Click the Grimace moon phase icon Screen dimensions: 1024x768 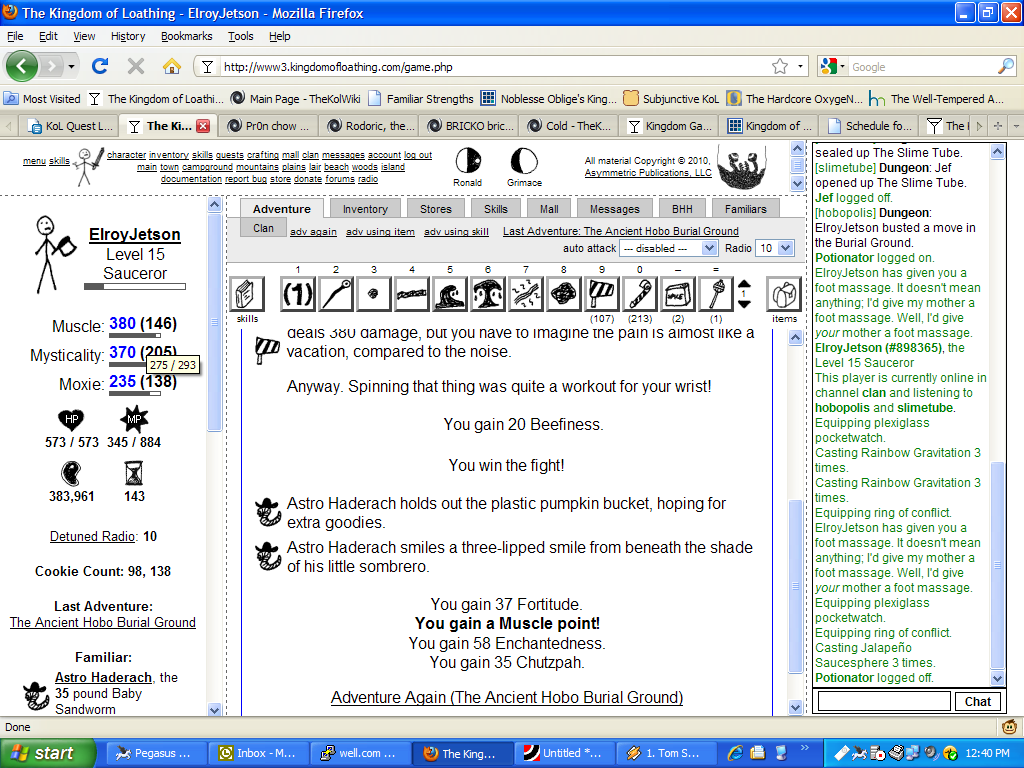[x=523, y=161]
